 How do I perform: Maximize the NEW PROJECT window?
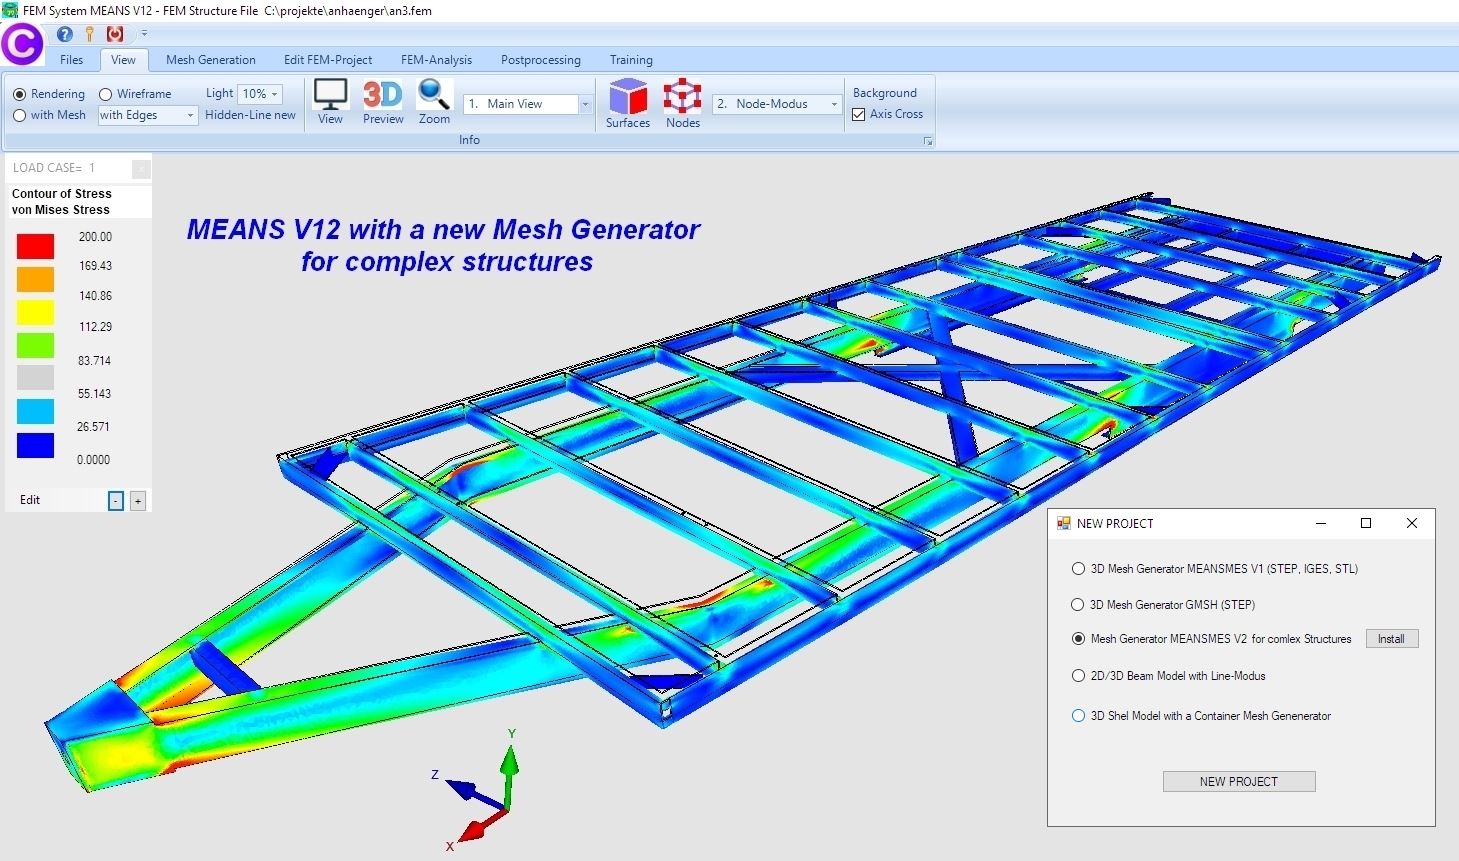(1366, 523)
